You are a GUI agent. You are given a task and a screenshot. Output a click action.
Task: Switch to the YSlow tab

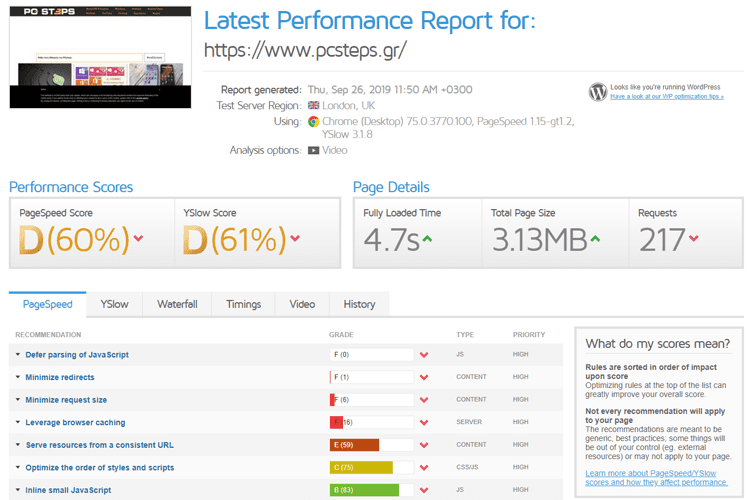114,304
